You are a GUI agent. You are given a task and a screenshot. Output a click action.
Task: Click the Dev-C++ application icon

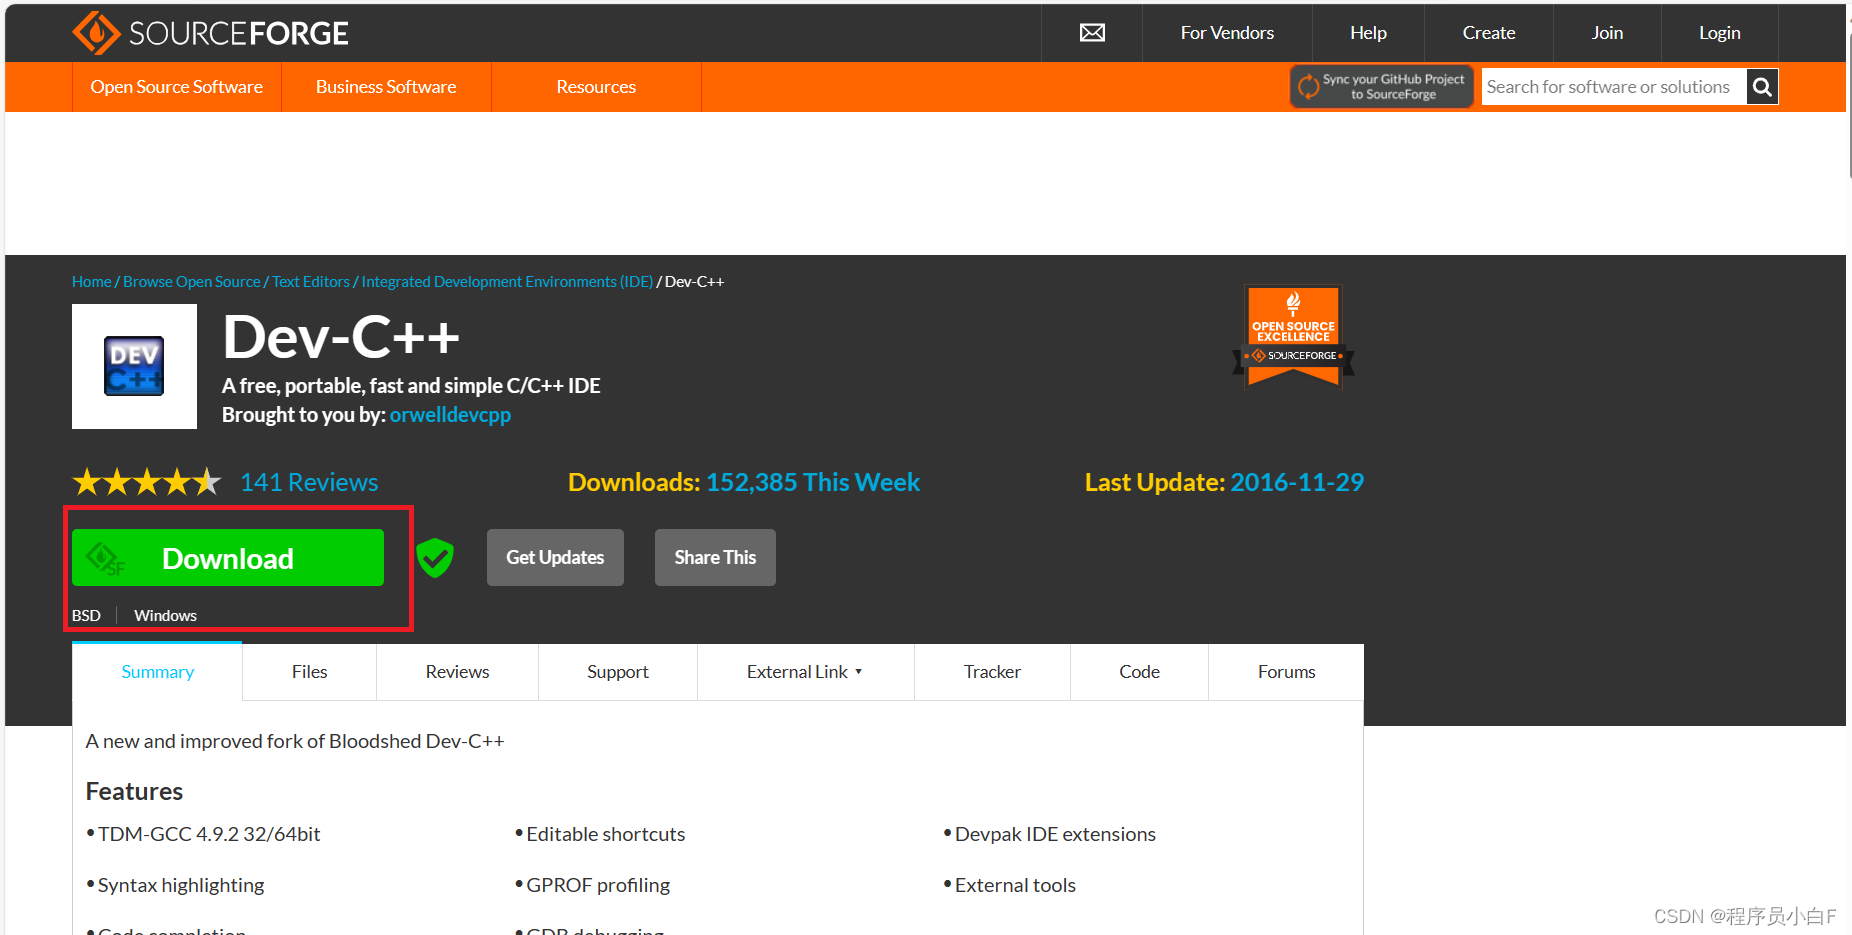tap(133, 365)
